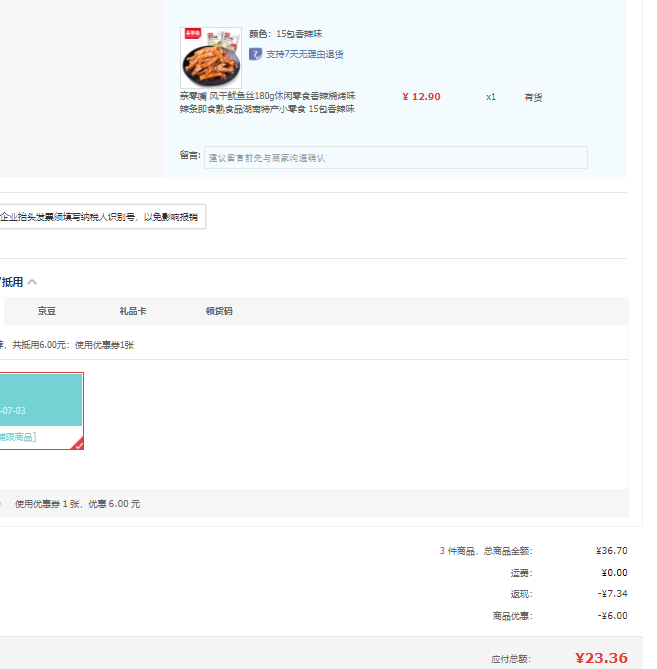The width and height of the screenshot is (657, 669).
Task: Switch to the 领货码 tab
Action: click(219, 311)
